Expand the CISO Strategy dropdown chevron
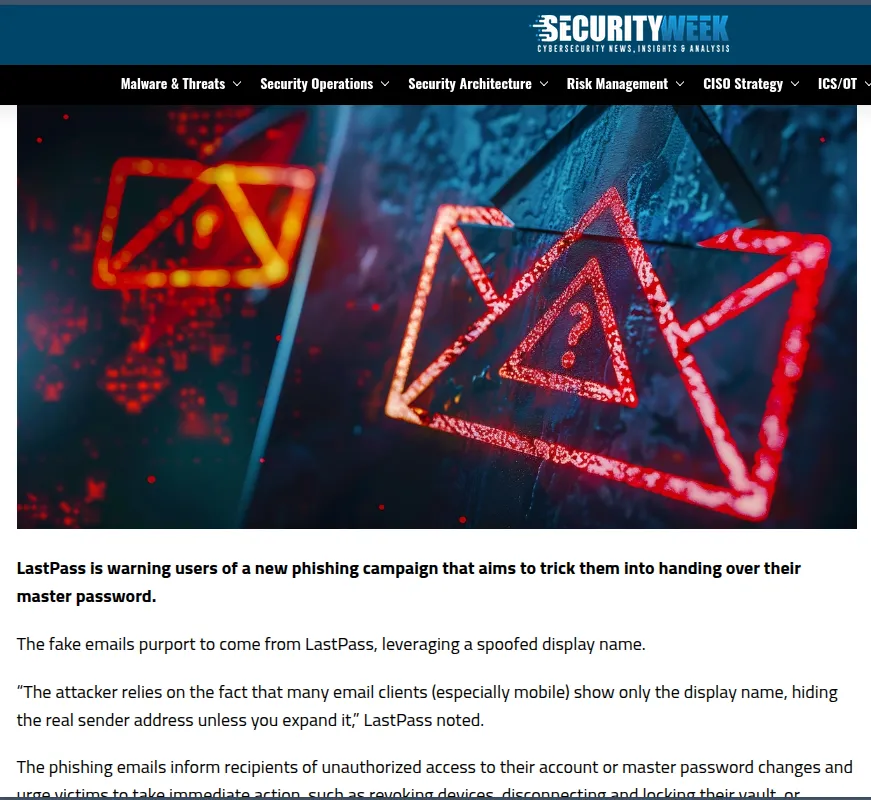The image size is (871, 800). click(x=795, y=84)
